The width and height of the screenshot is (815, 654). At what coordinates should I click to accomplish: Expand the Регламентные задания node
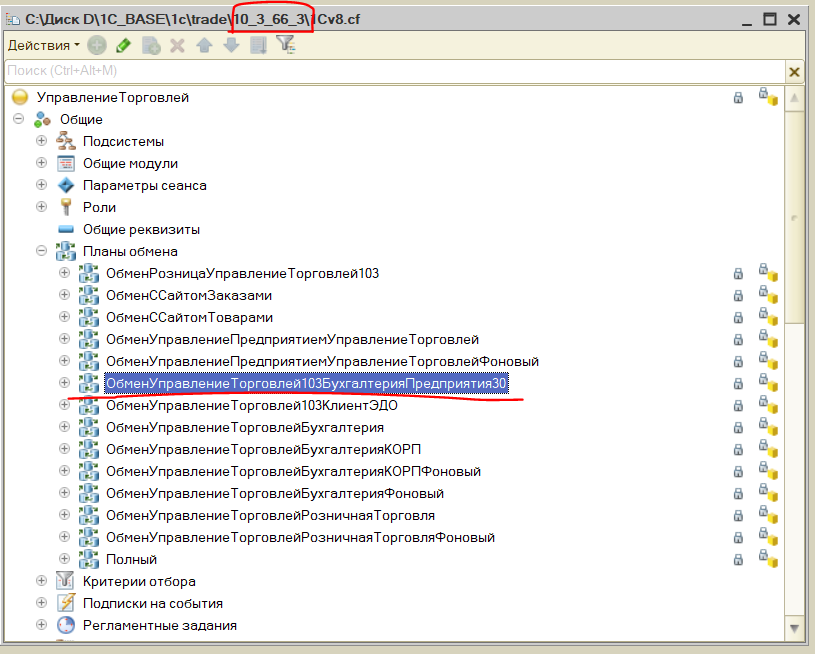click(x=42, y=624)
